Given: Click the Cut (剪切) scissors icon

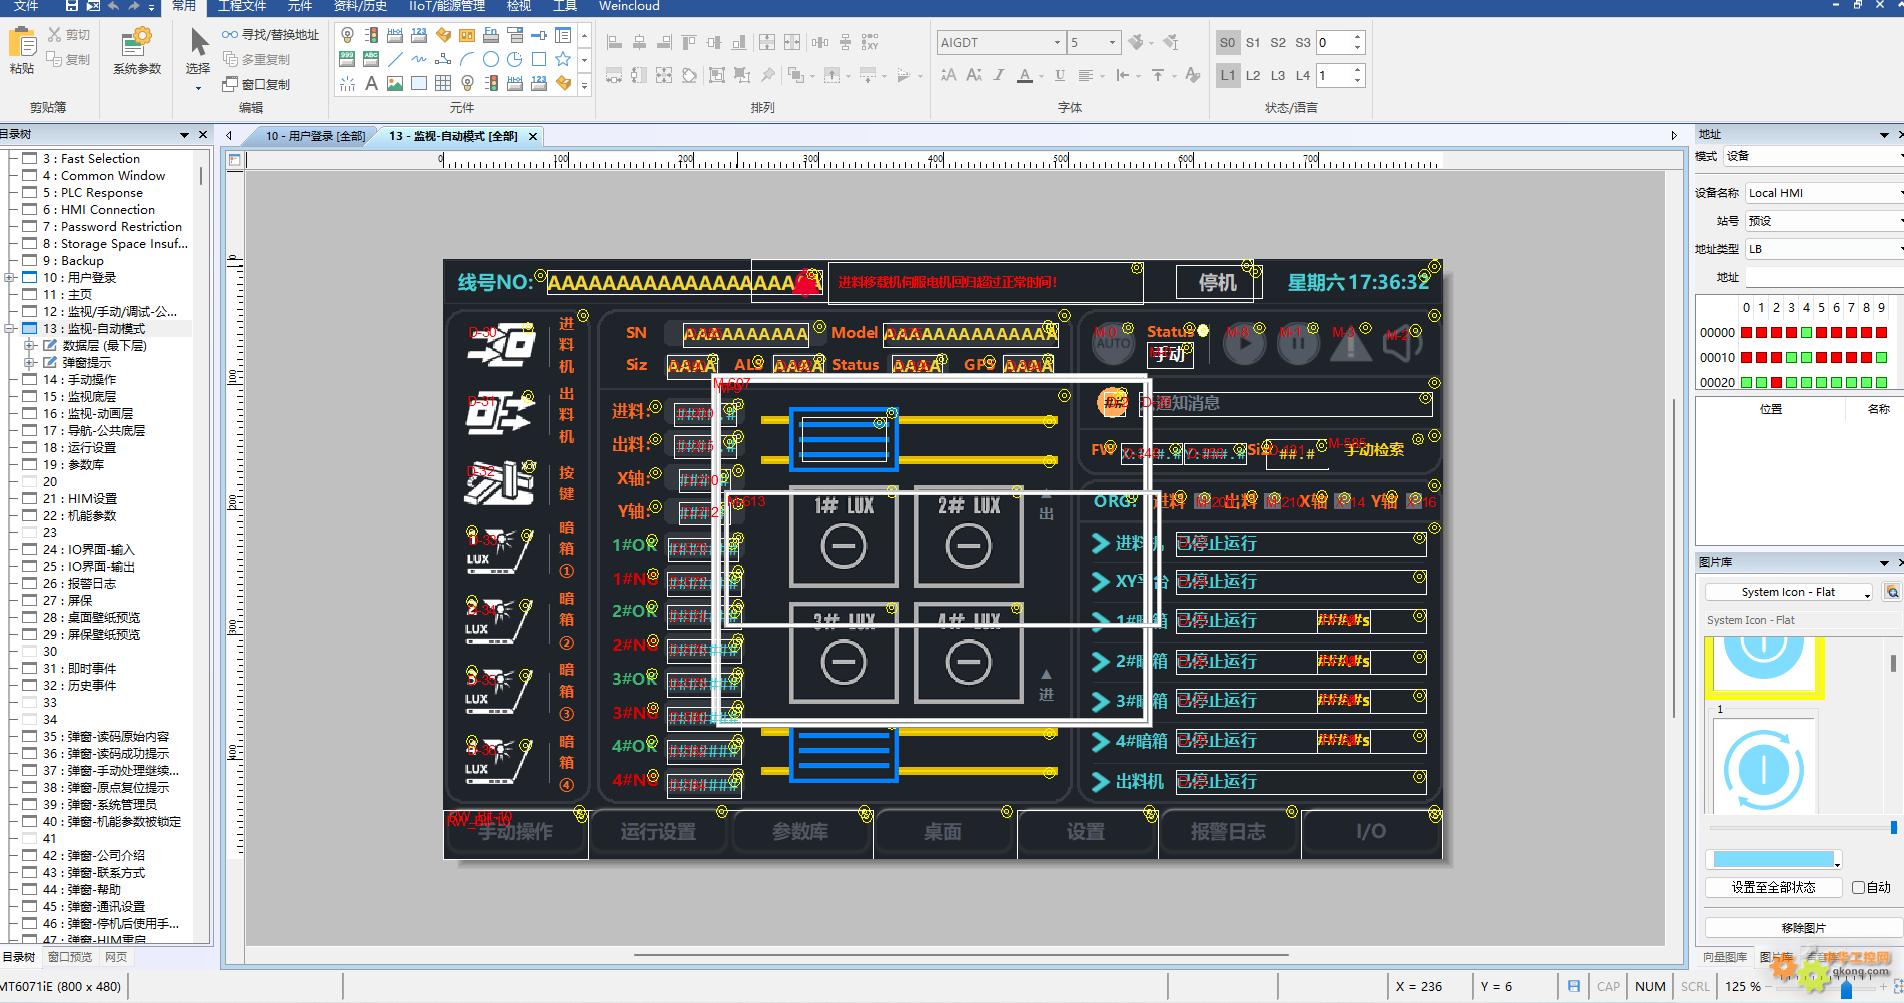Looking at the screenshot, I should (54, 35).
